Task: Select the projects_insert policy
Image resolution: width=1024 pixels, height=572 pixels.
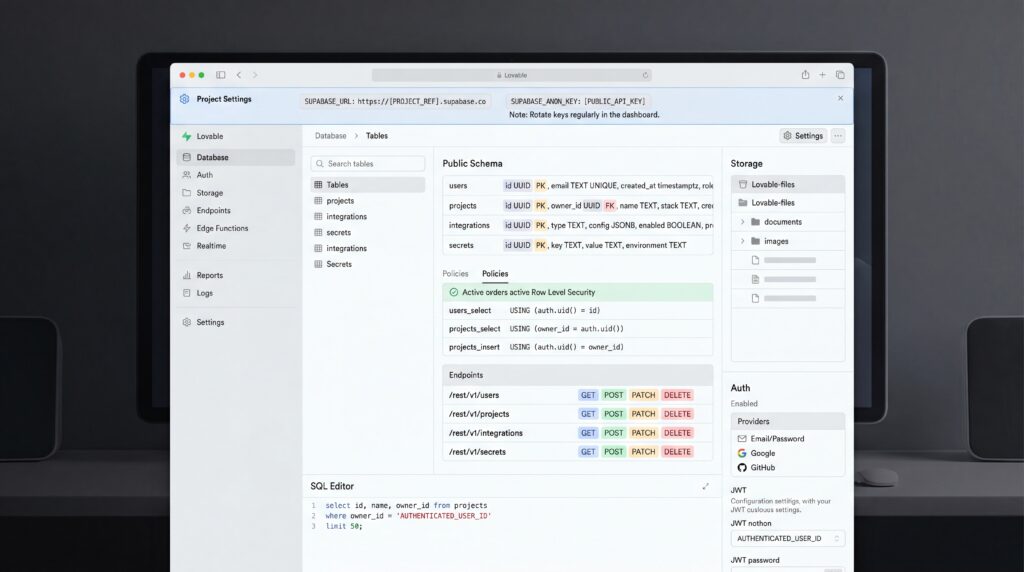Action: [x=578, y=347]
